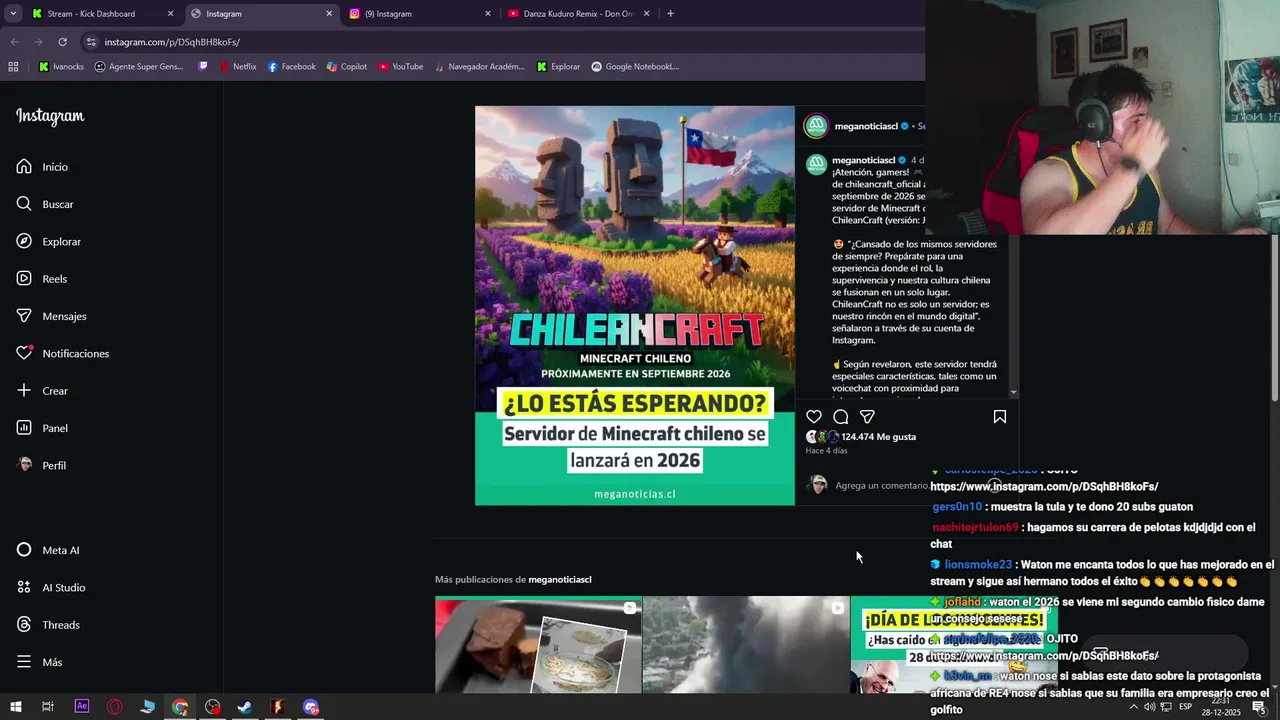Switch to Danza Kuduro Remix YouTube tab

[x=579, y=14]
